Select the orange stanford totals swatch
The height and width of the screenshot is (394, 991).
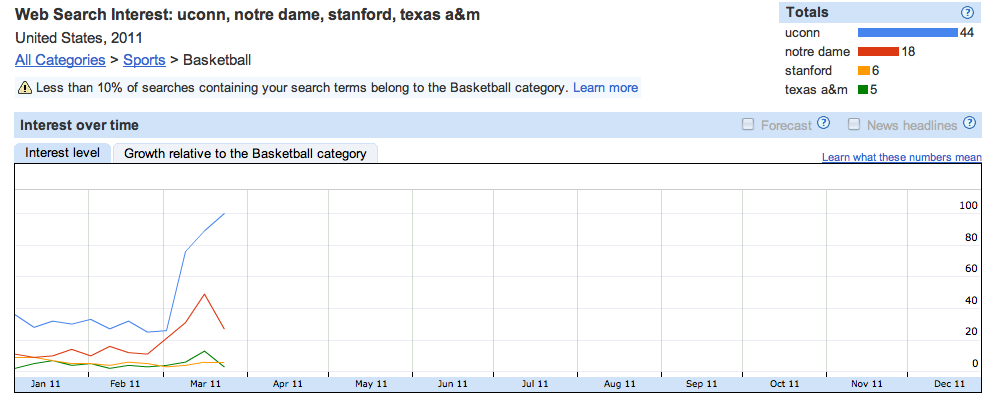[x=864, y=71]
